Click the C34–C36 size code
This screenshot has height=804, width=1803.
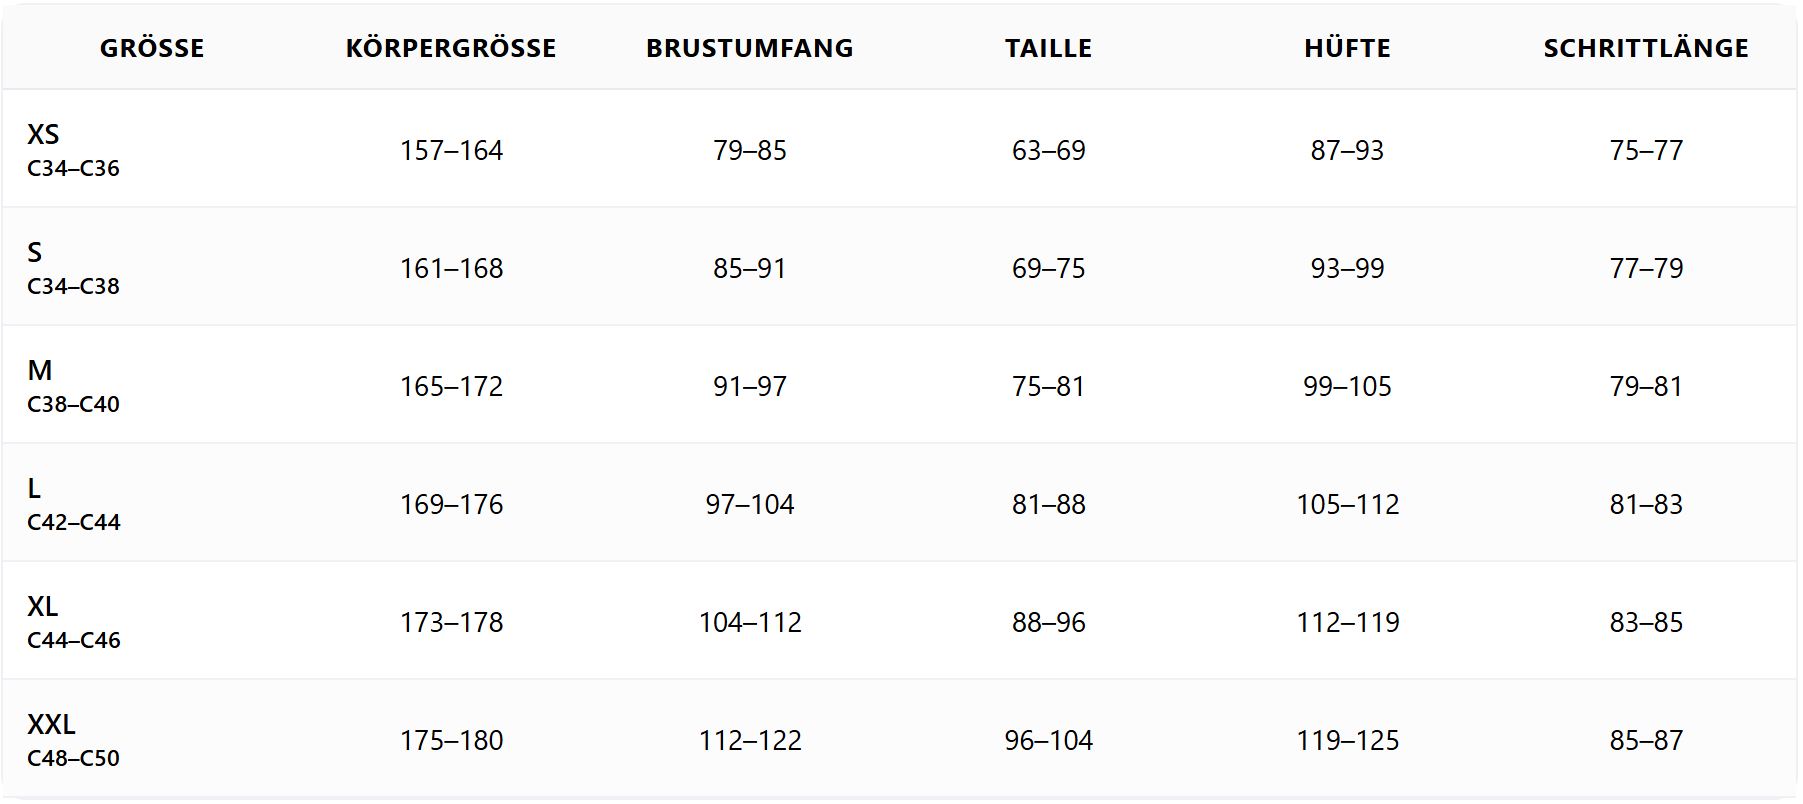coord(73,168)
